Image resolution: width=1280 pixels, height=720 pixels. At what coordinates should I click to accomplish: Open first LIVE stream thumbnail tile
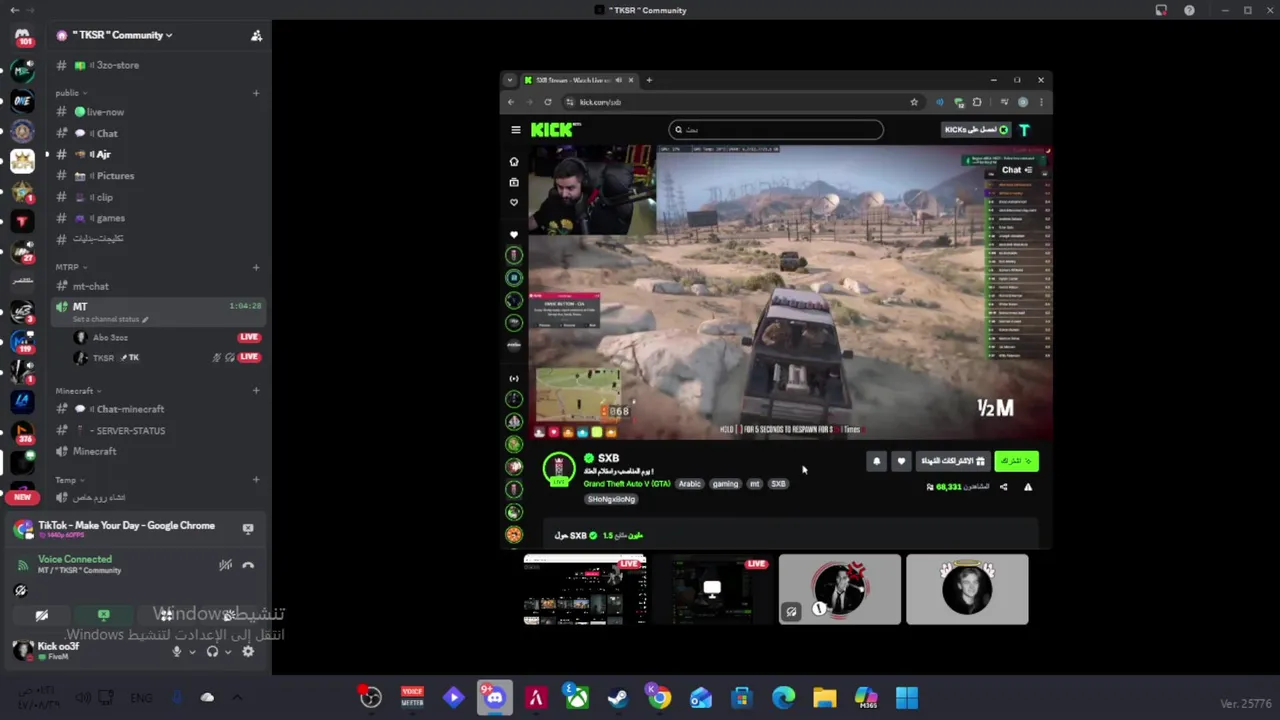point(585,590)
